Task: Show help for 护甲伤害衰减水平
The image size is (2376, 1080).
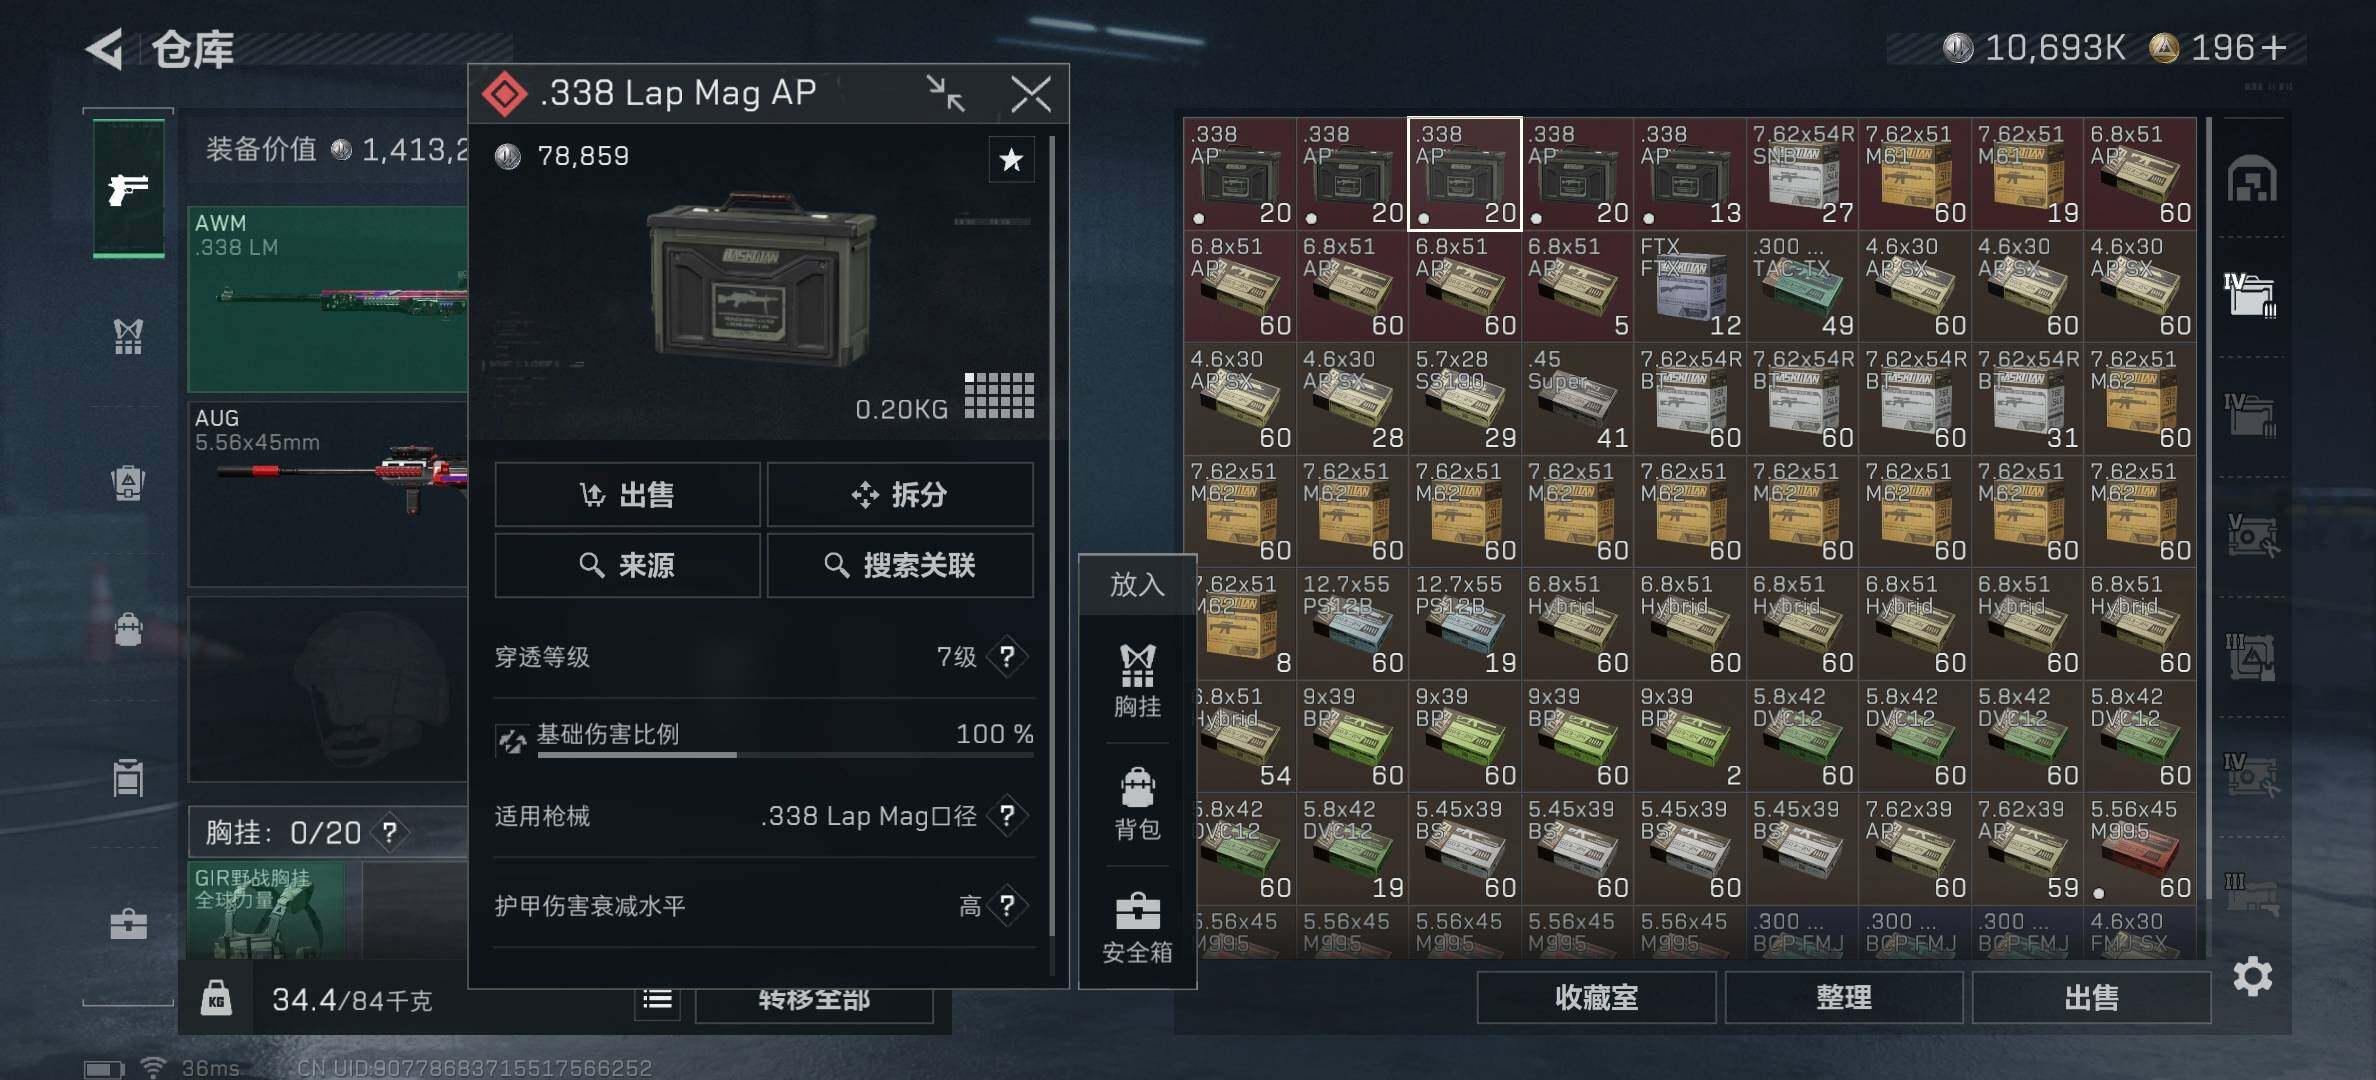Action: point(1007,905)
